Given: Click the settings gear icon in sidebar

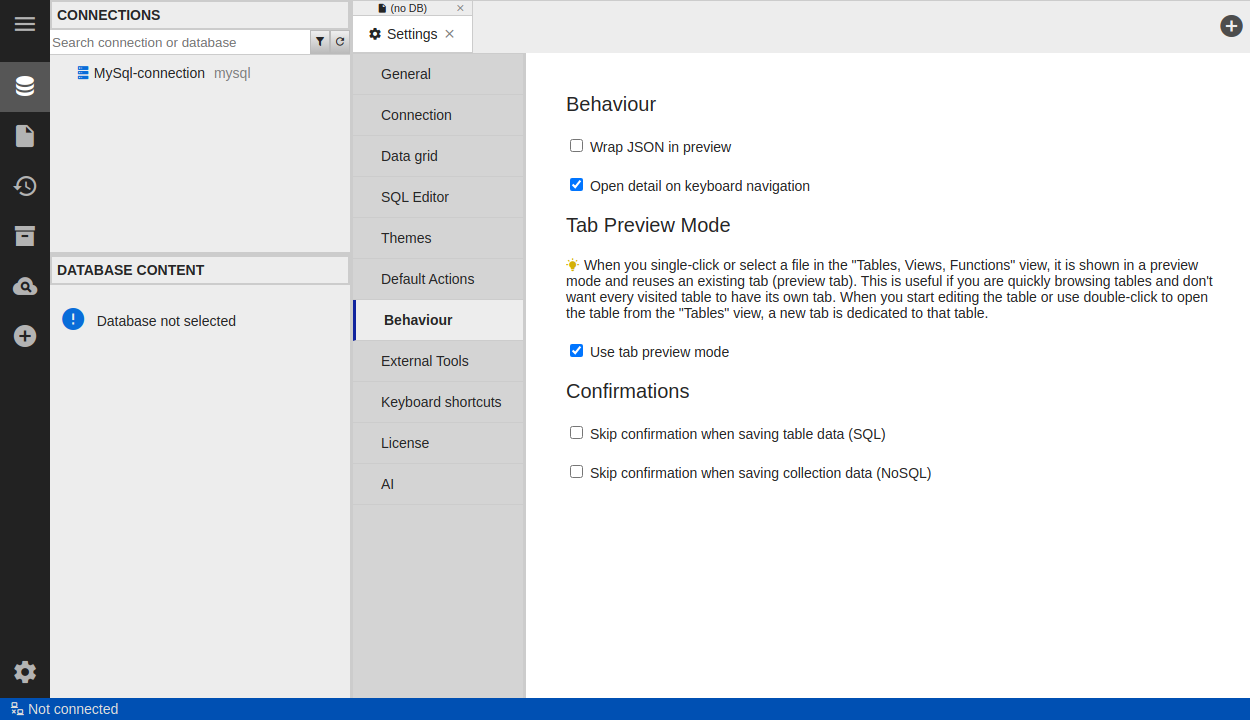Looking at the screenshot, I should pyautogui.click(x=25, y=672).
